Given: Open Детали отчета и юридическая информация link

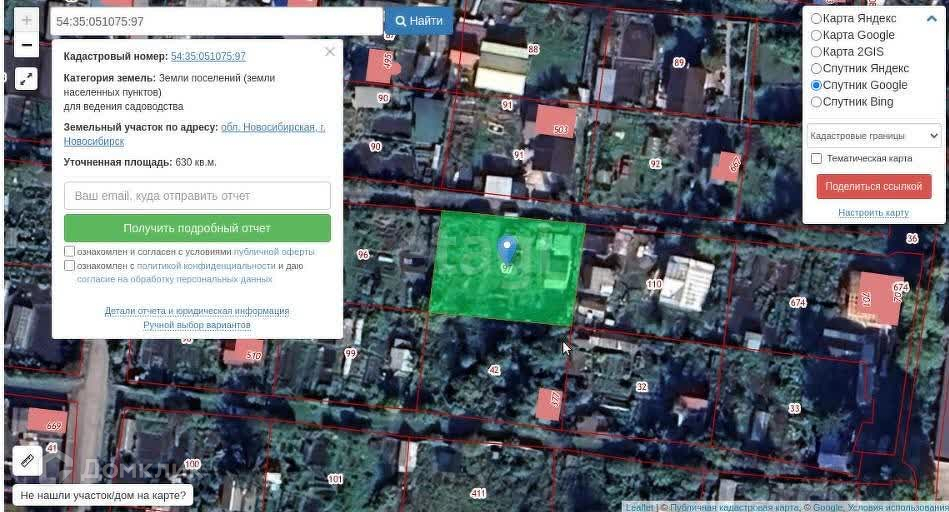Looking at the screenshot, I should [197, 311].
